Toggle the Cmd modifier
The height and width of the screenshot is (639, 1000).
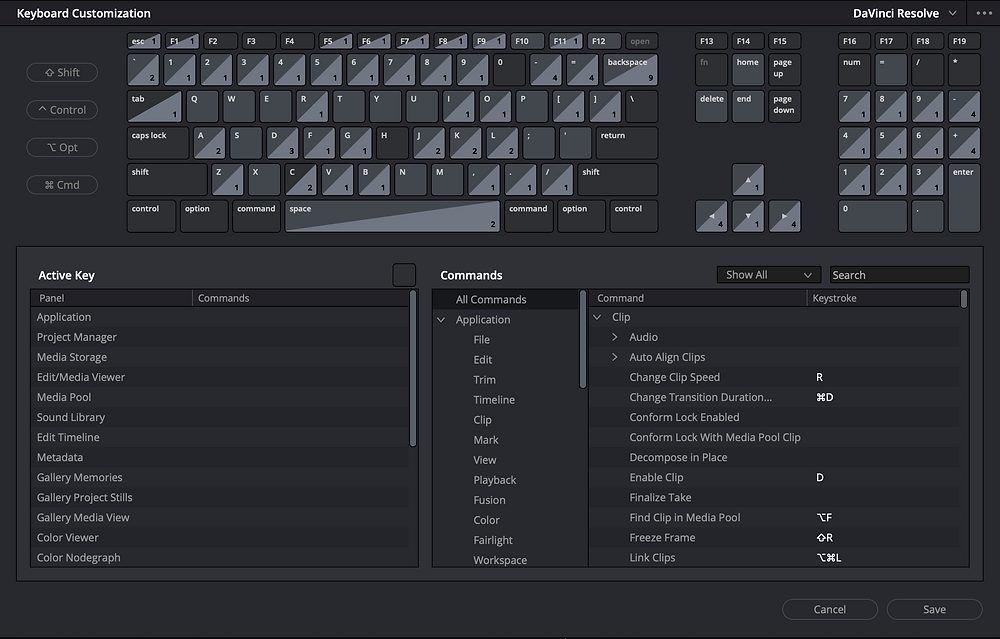[61, 184]
